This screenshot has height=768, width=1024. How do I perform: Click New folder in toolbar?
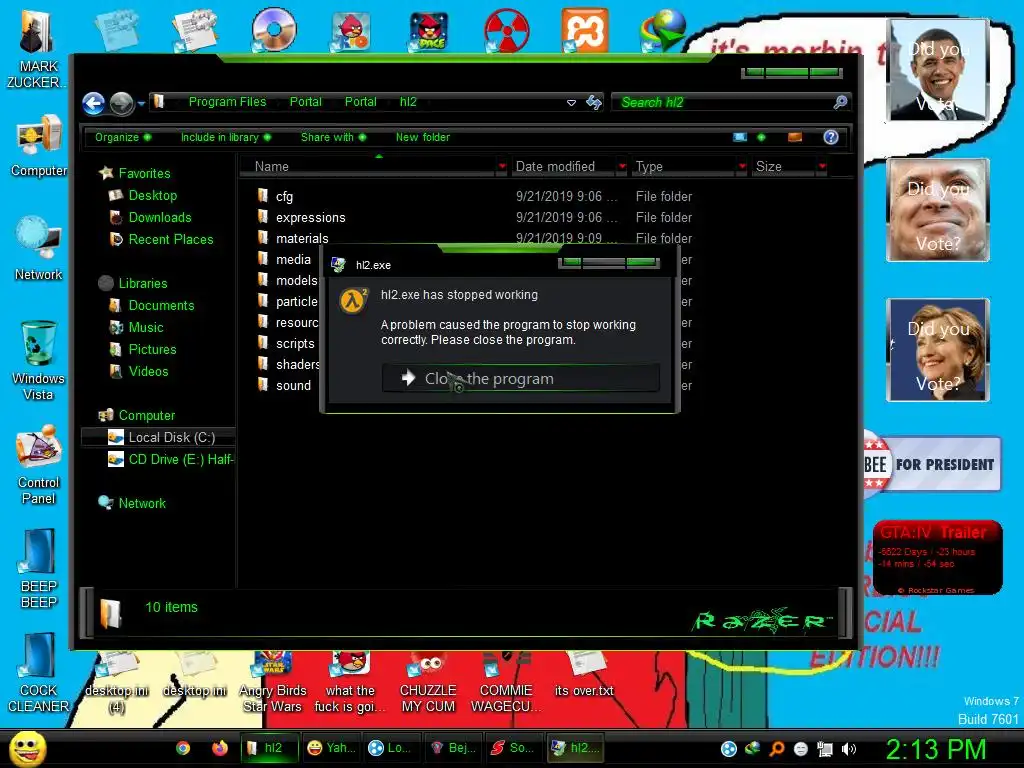(x=423, y=137)
